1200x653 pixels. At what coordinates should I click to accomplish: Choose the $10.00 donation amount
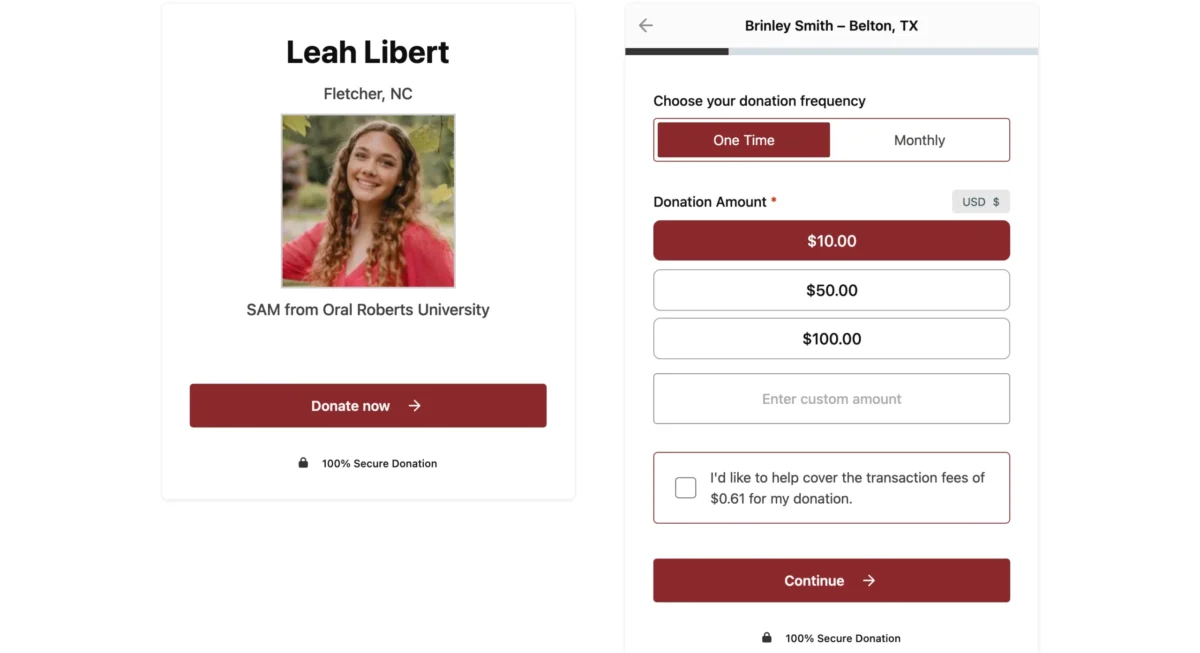831,241
